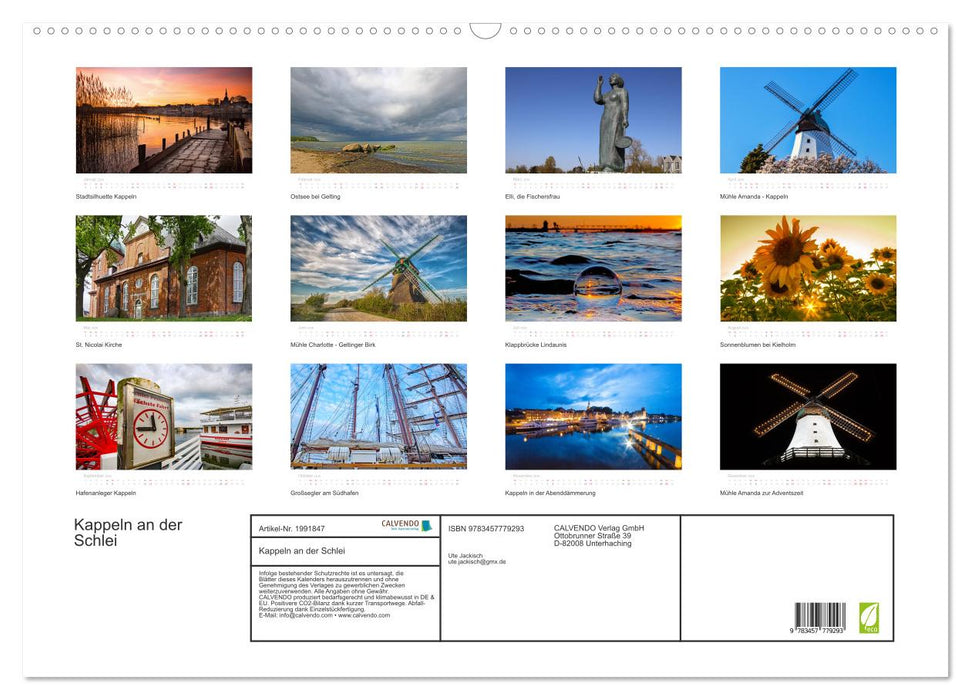Click the Artikel-Nr. 1991847 label

pos(289,529)
